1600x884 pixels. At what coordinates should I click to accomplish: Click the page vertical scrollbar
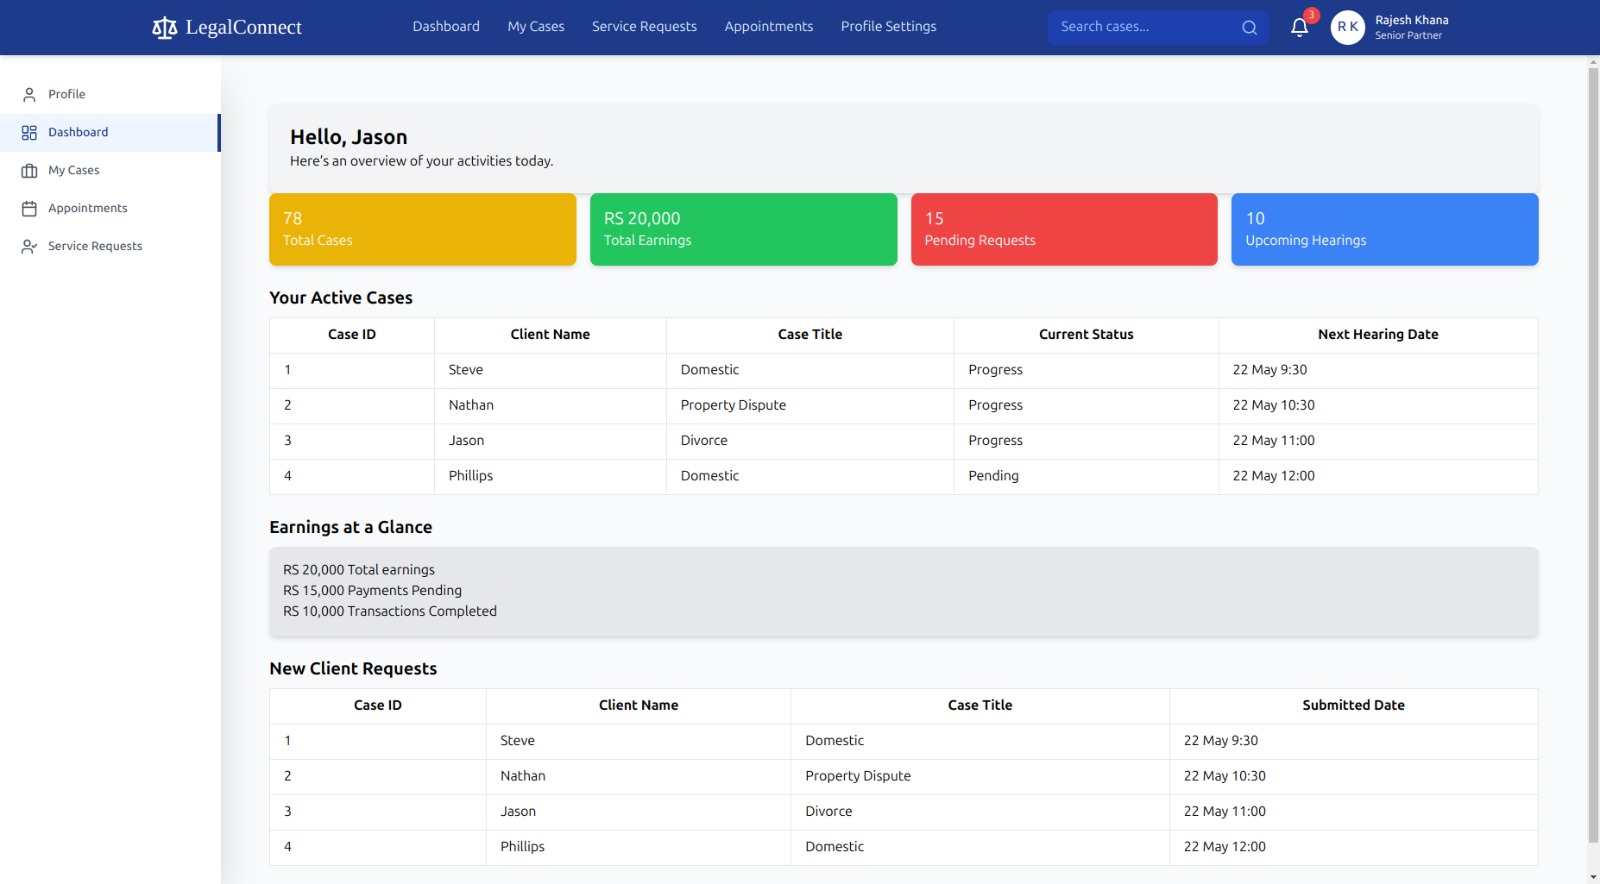[1593, 455]
